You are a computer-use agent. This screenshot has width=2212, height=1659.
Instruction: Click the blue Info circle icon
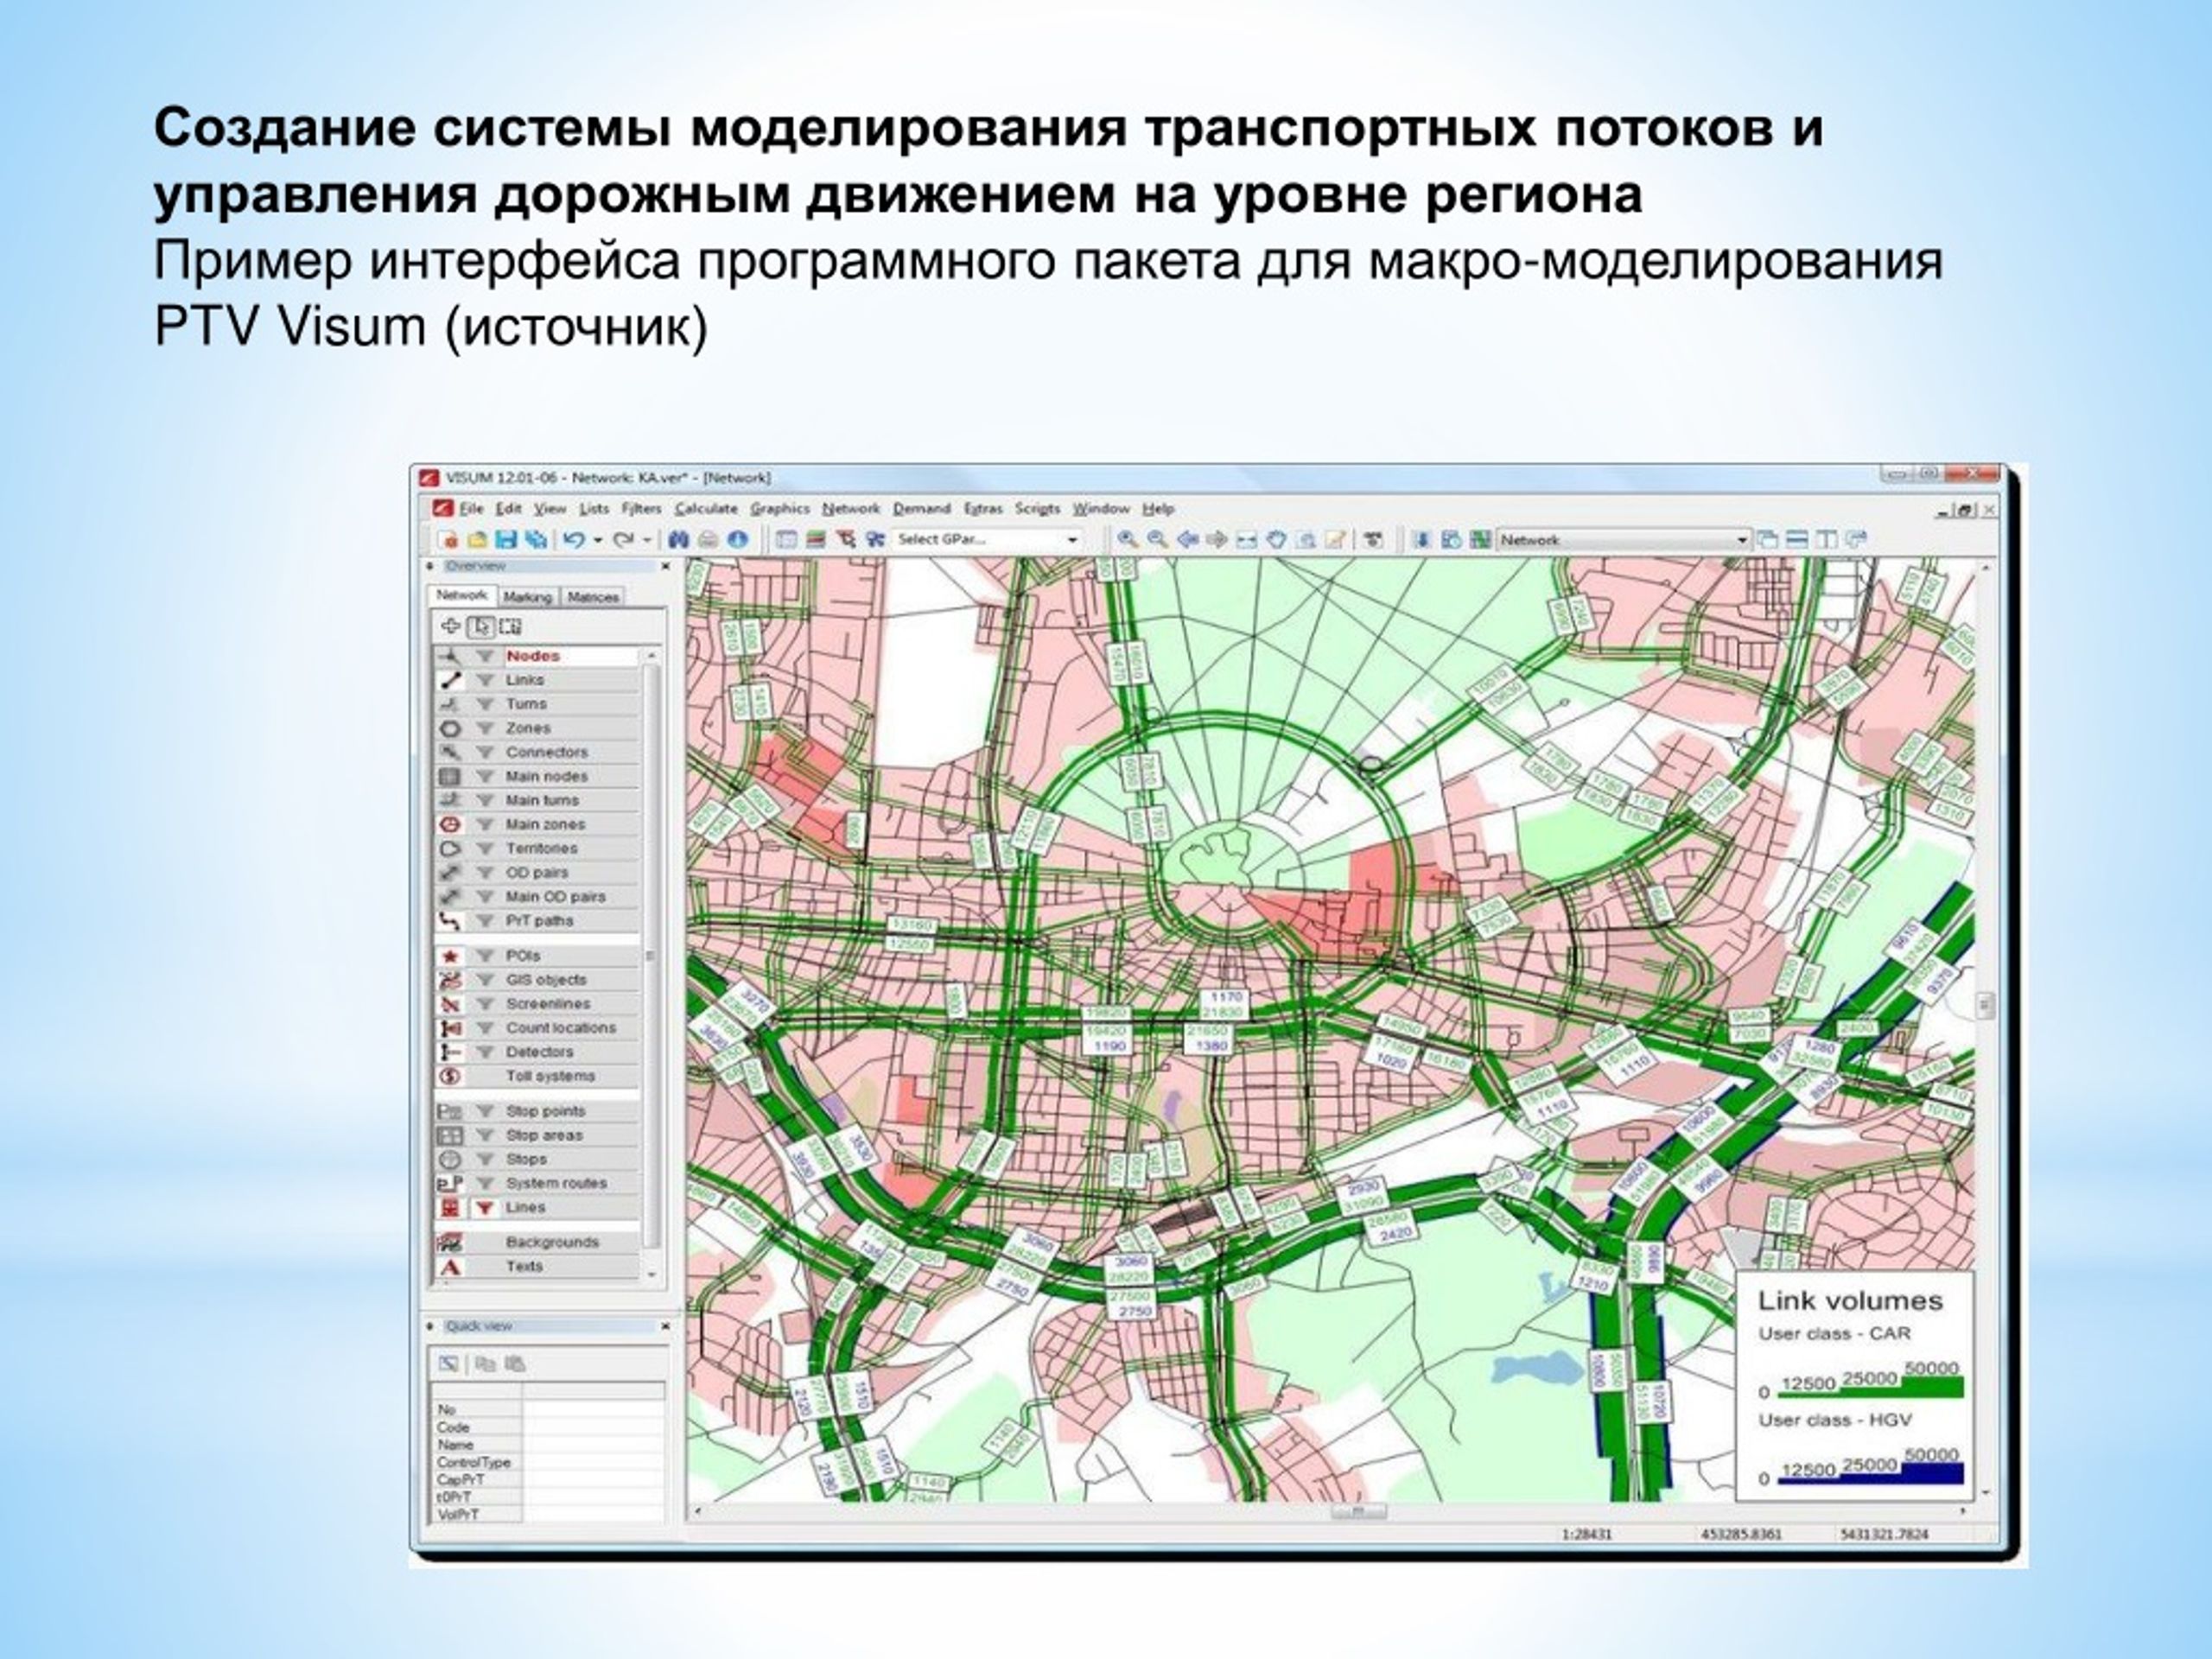pyautogui.click(x=738, y=540)
